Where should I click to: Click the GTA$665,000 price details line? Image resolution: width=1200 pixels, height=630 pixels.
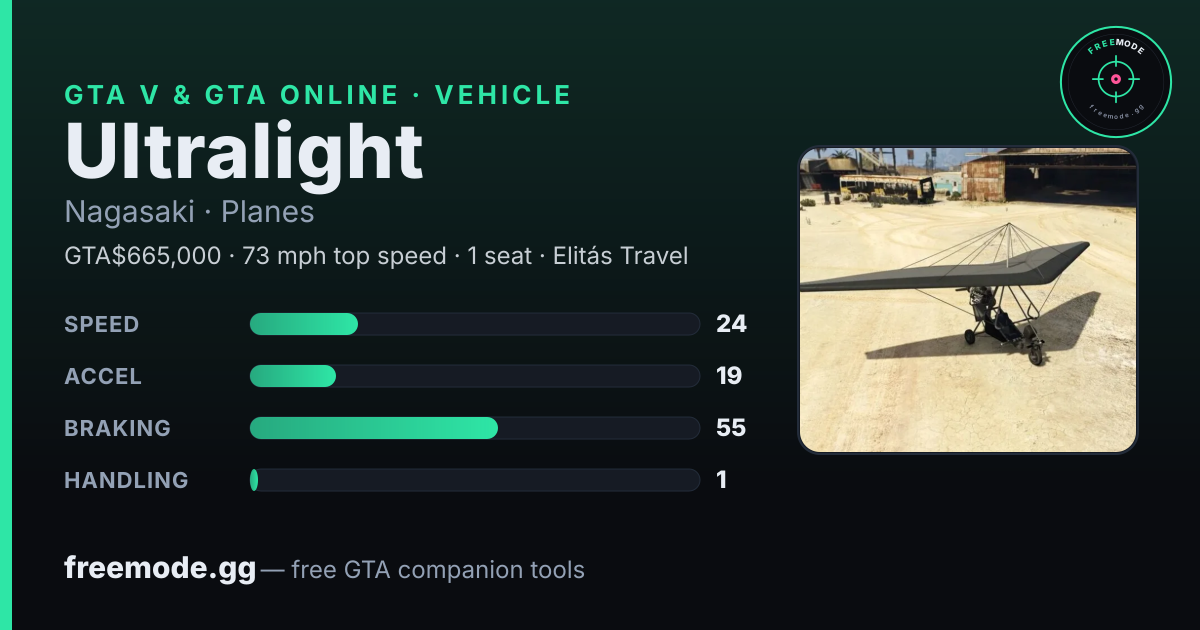point(376,256)
